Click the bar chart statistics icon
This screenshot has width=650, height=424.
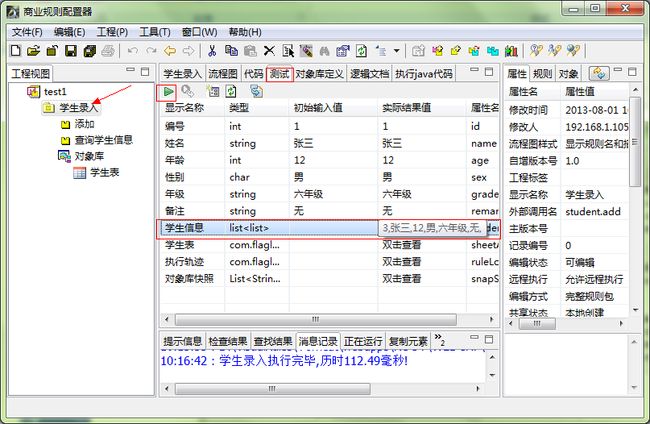point(511,51)
